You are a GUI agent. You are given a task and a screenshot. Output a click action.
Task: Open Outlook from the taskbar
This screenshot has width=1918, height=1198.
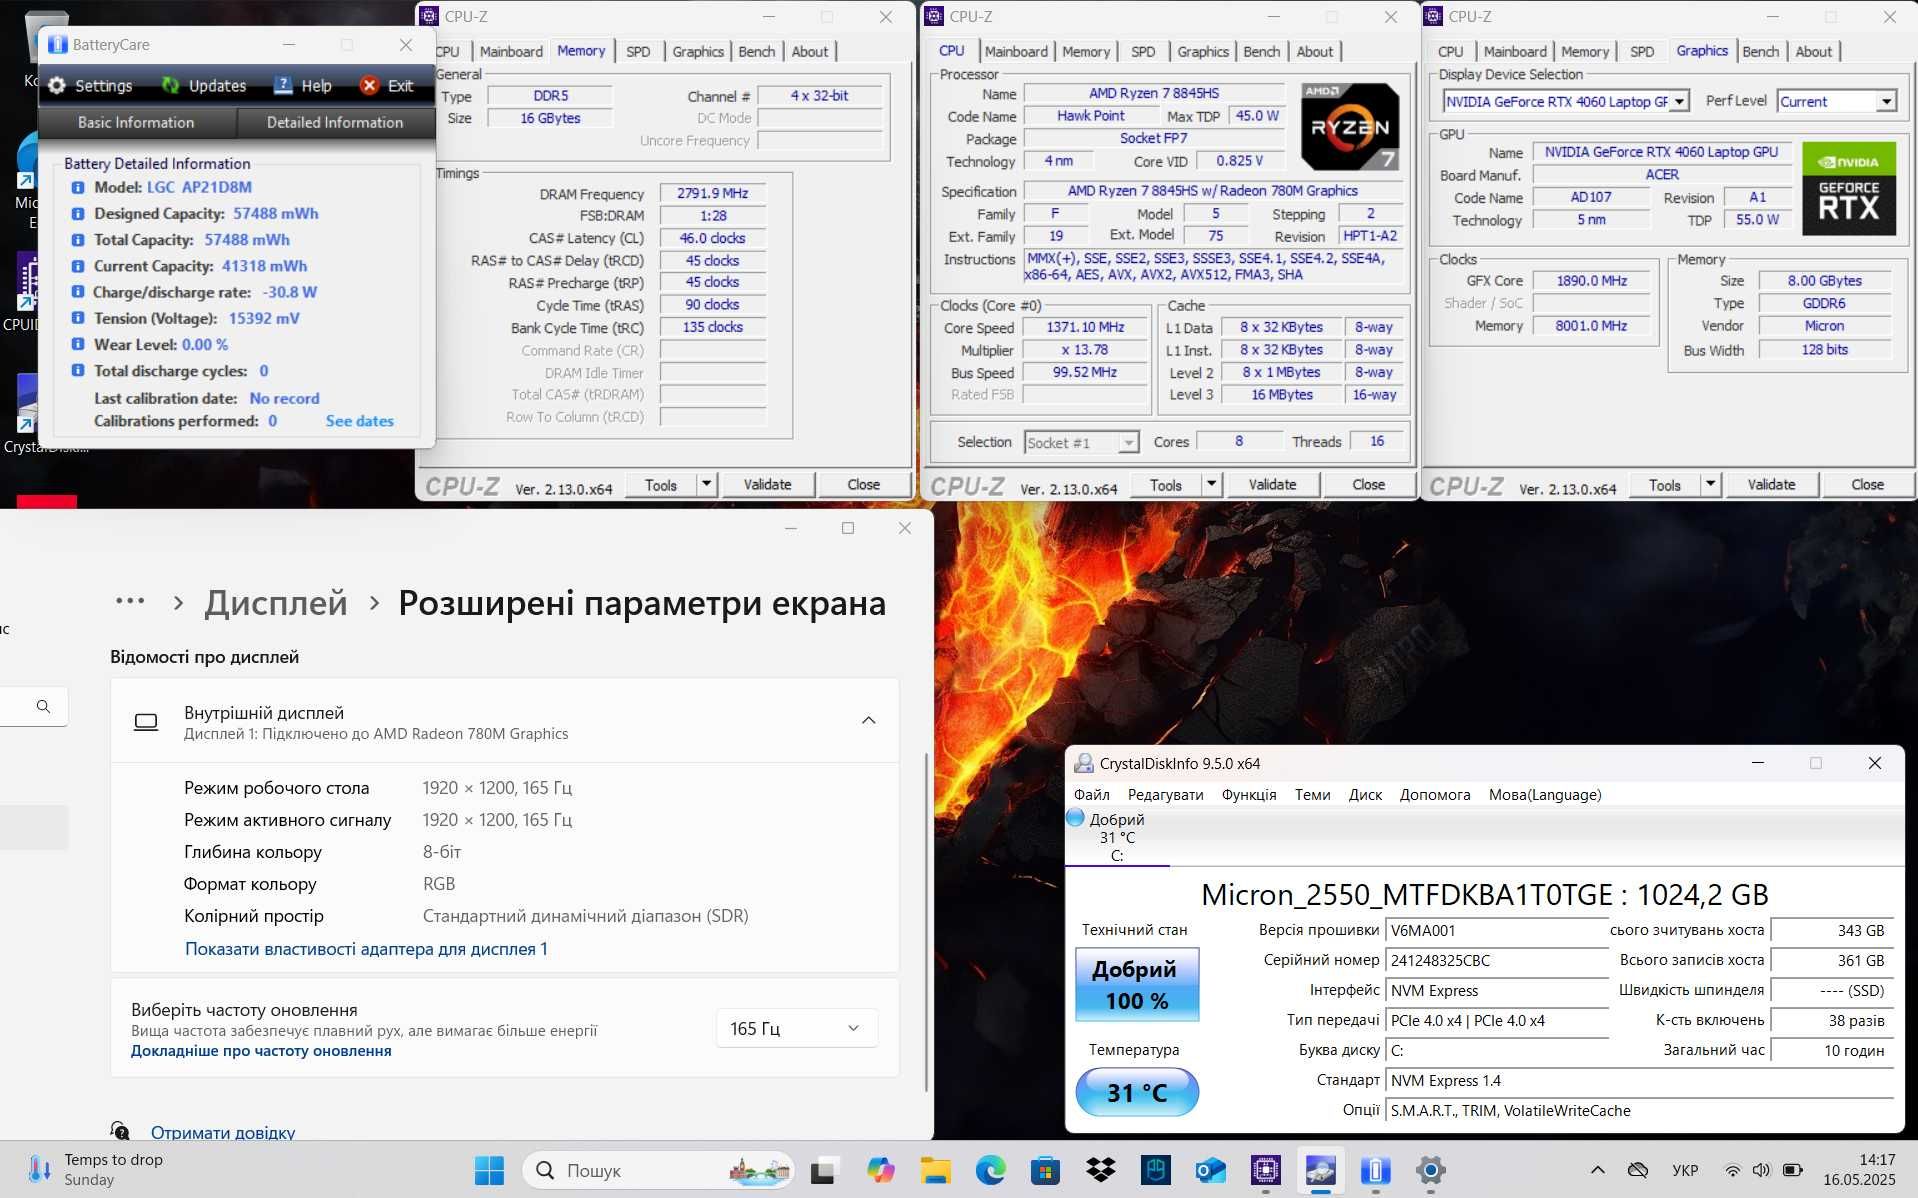pos(1210,1169)
